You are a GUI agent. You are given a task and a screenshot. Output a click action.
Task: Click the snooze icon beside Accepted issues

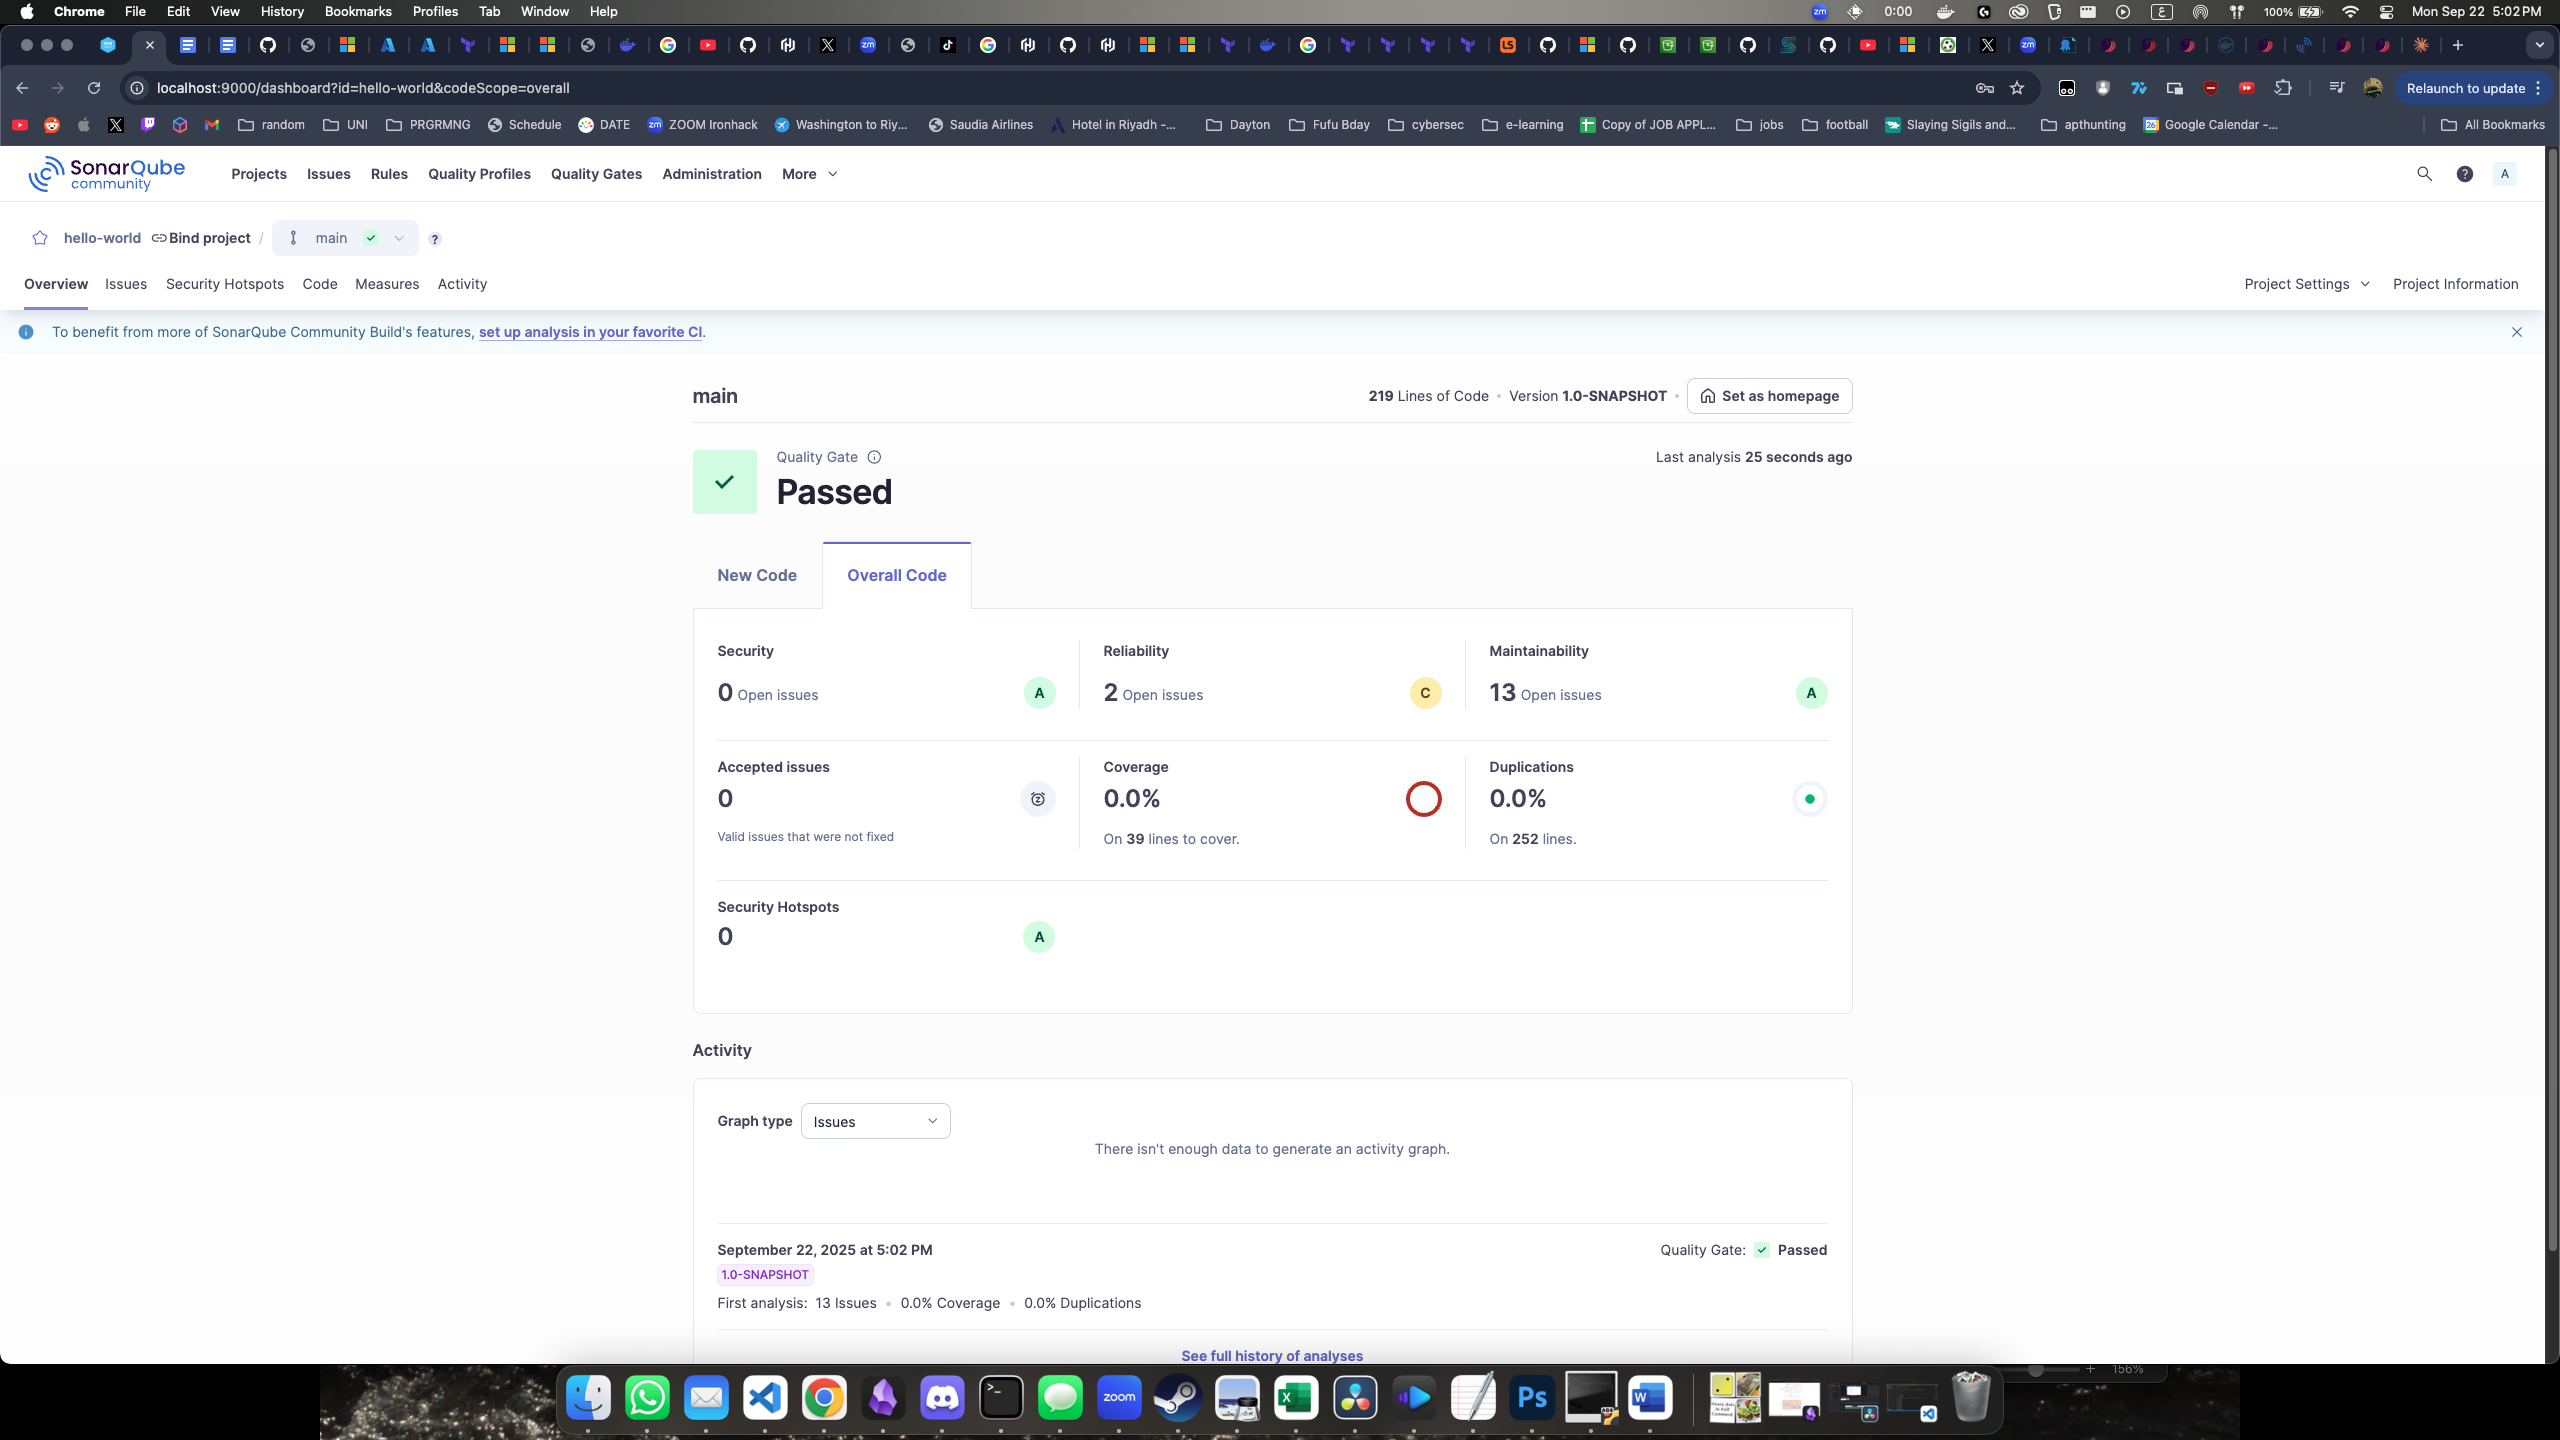click(x=1037, y=798)
